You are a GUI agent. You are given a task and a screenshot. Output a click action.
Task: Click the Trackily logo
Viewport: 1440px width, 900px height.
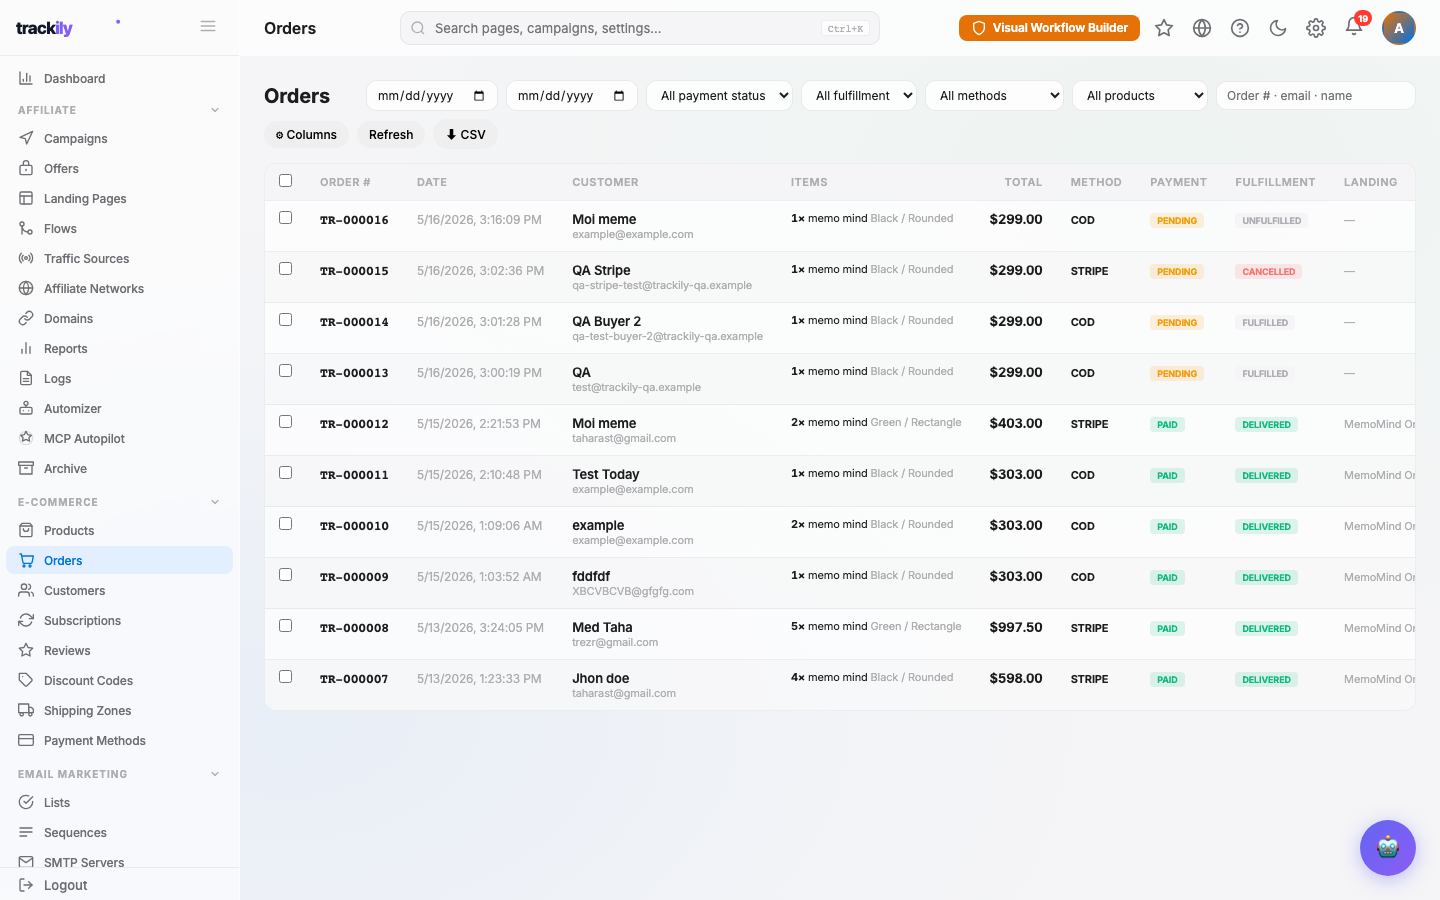tap(44, 28)
